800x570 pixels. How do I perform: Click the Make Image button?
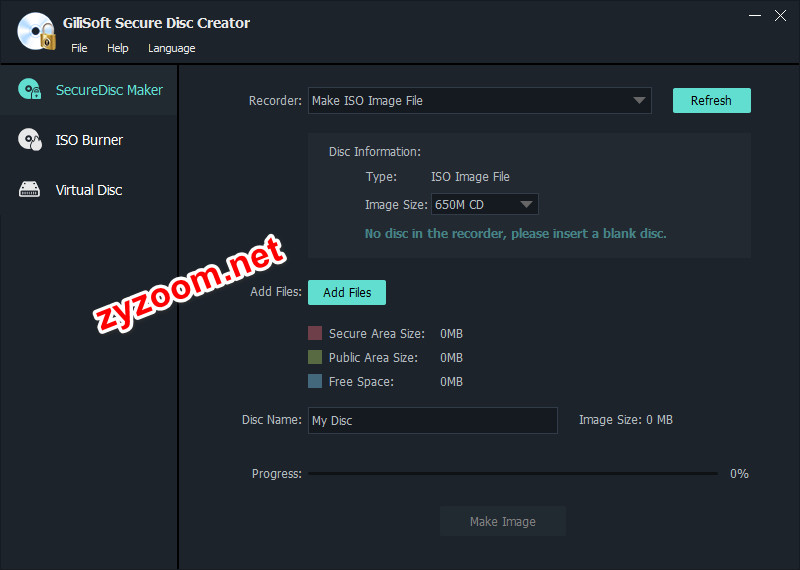coord(503,521)
